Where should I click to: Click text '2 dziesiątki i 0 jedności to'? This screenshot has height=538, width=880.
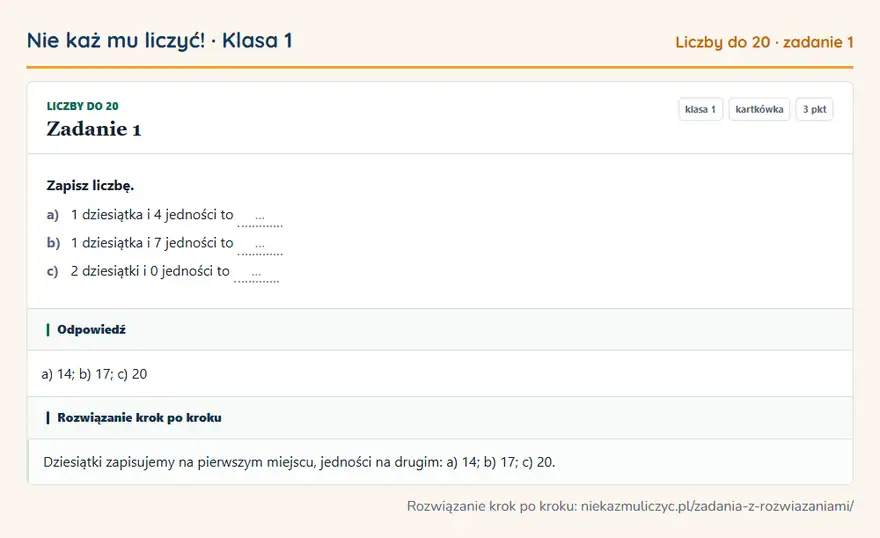point(150,271)
